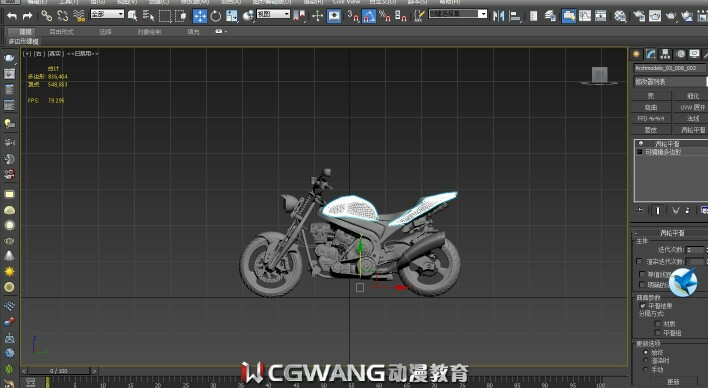The height and width of the screenshot is (388, 708).
Task: Expand the 可编辑多边形 stack entry
Action: [639, 152]
